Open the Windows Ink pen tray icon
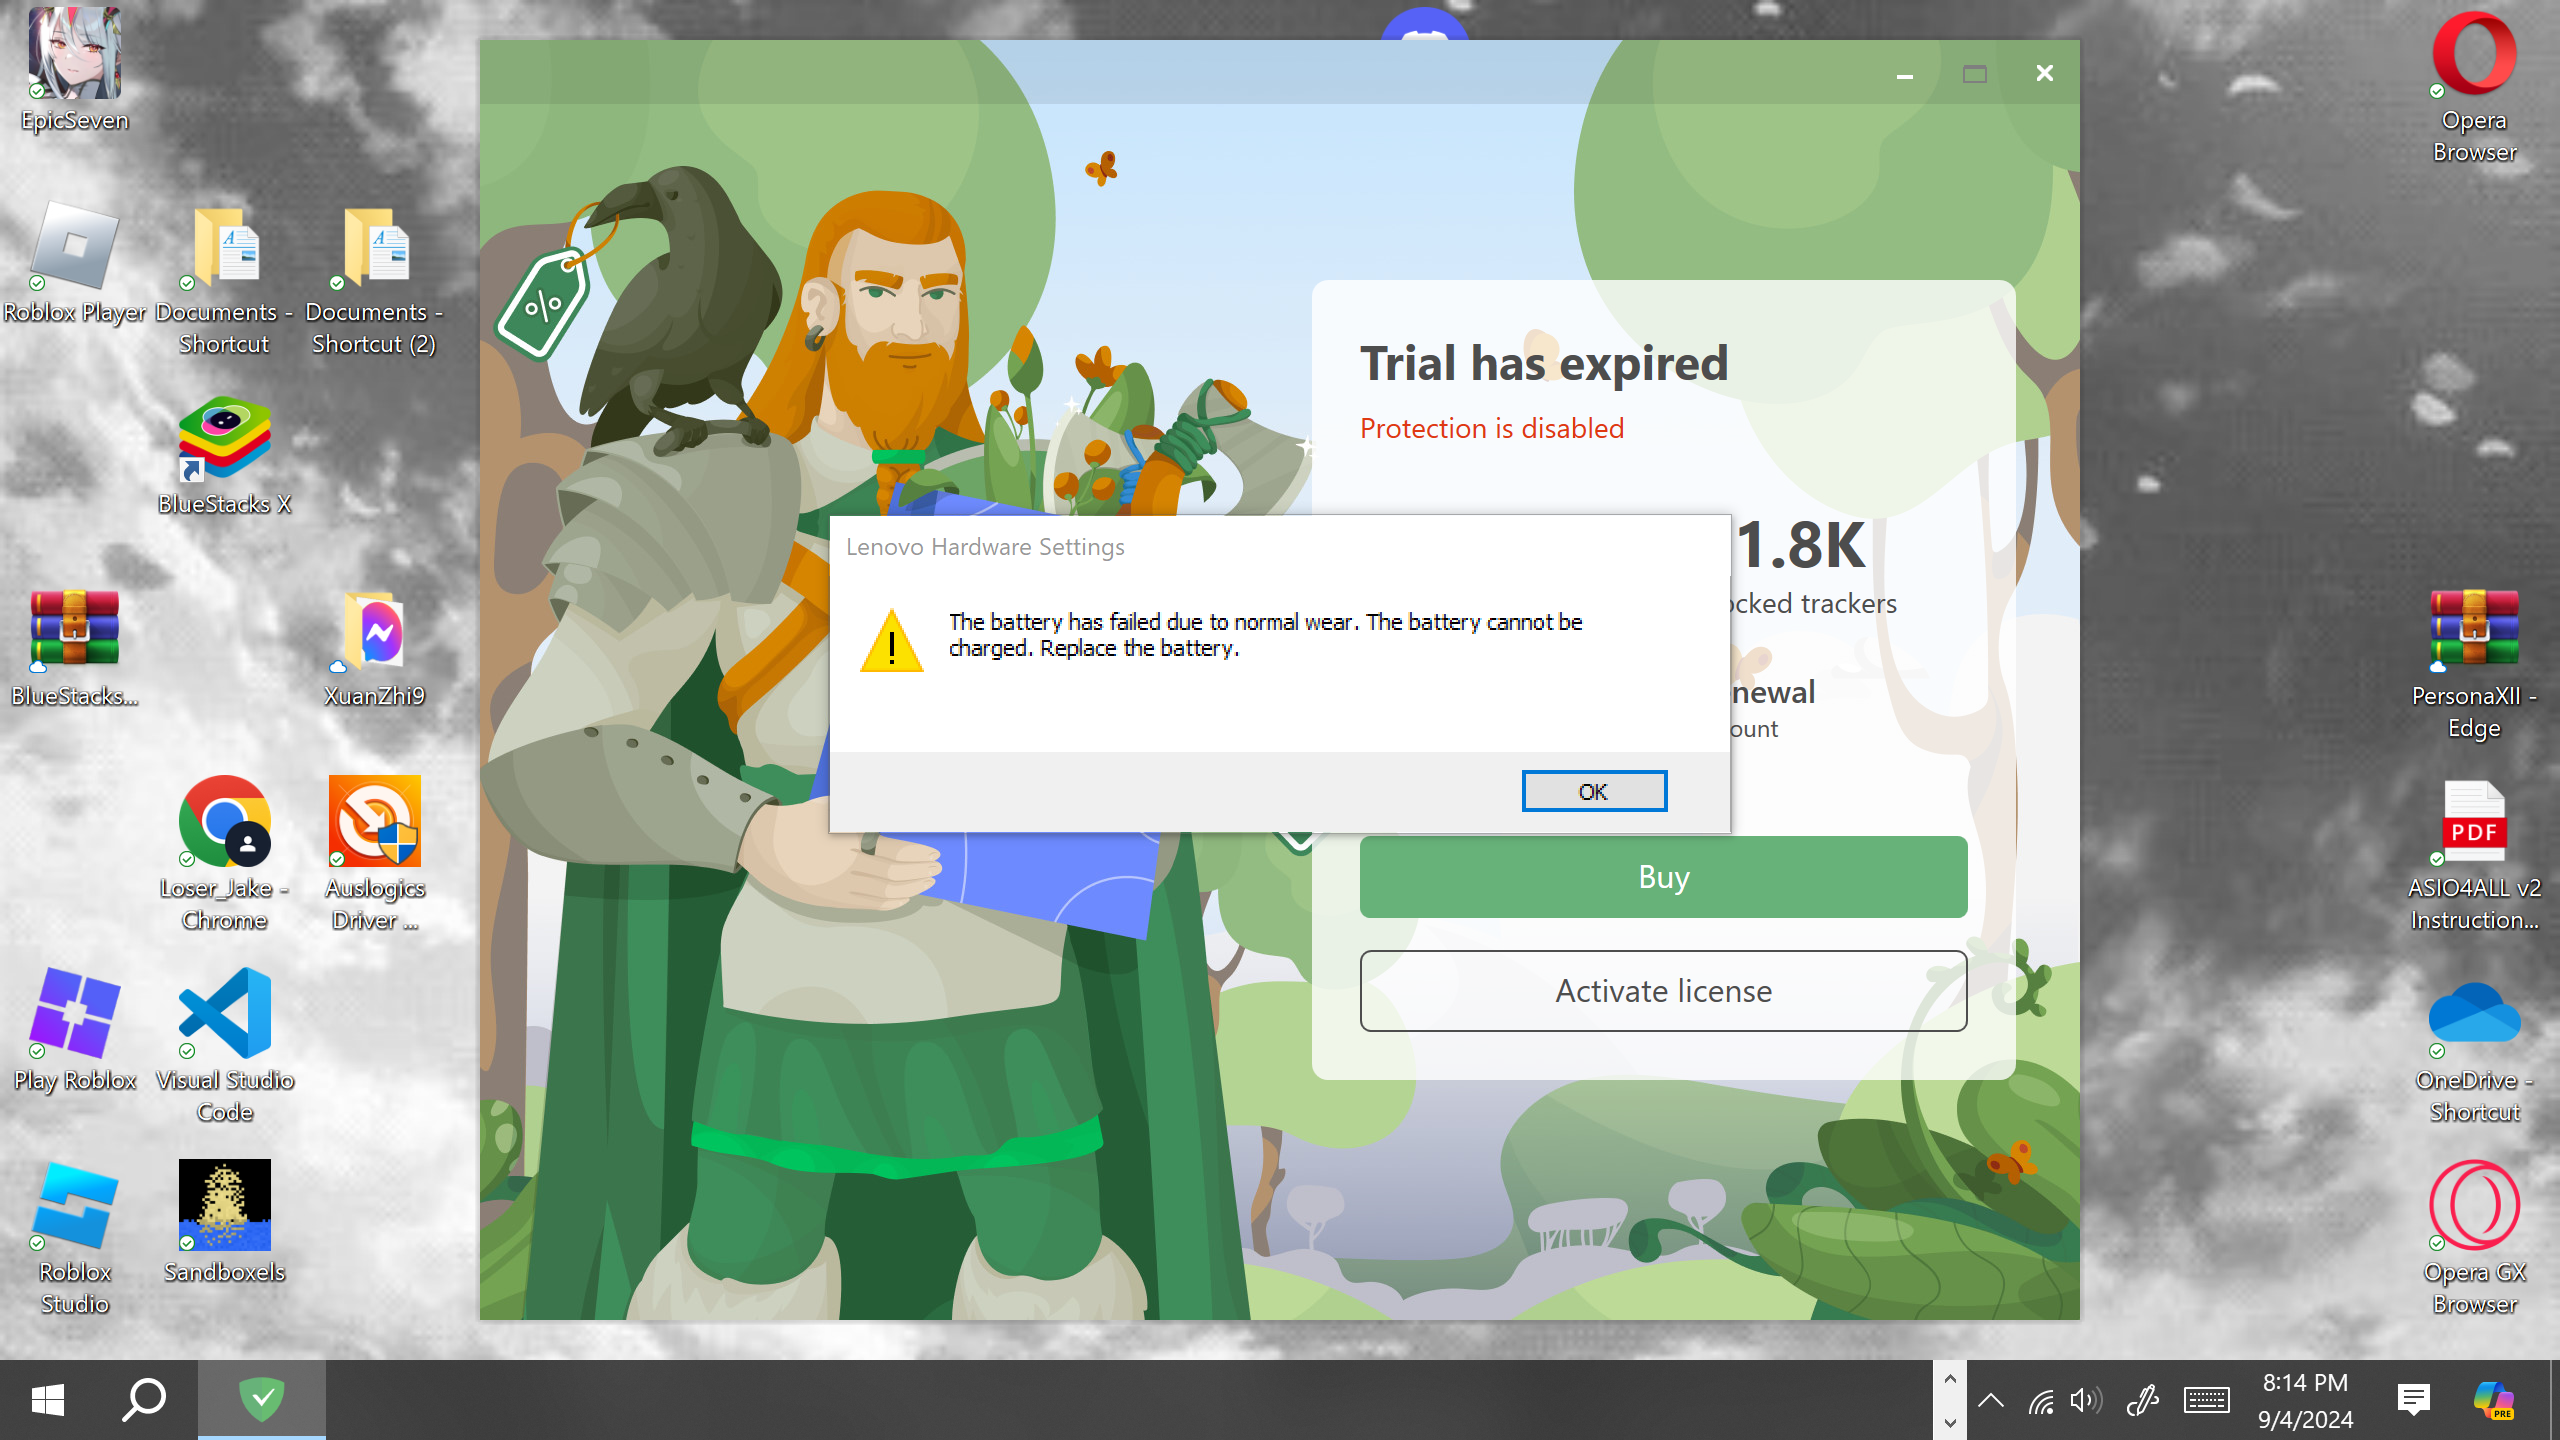 coord(2142,1400)
